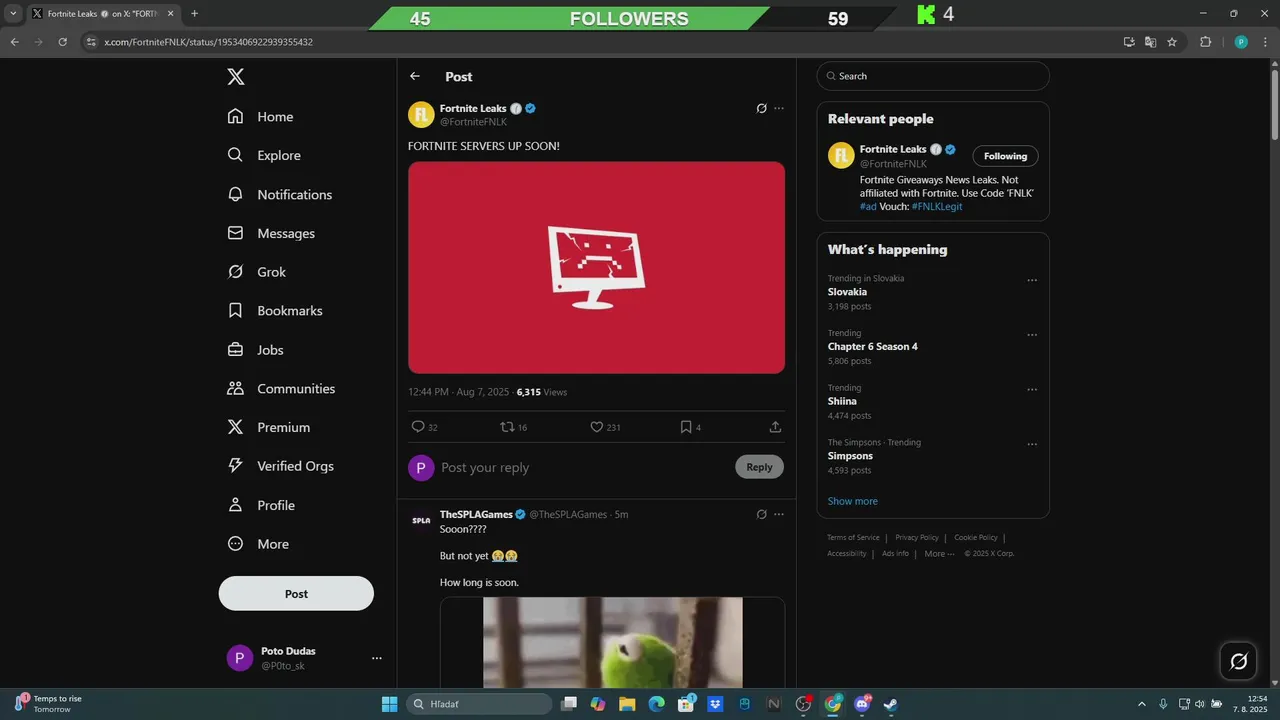Viewport: 1280px width, 720px height.
Task: Click the X logo in the sidebar
Action: pyautogui.click(x=235, y=77)
